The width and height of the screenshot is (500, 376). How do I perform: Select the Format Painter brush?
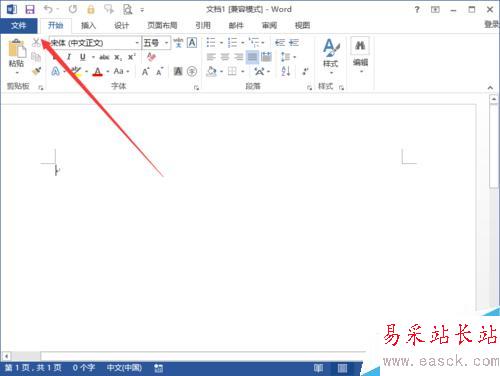pos(36,71)
